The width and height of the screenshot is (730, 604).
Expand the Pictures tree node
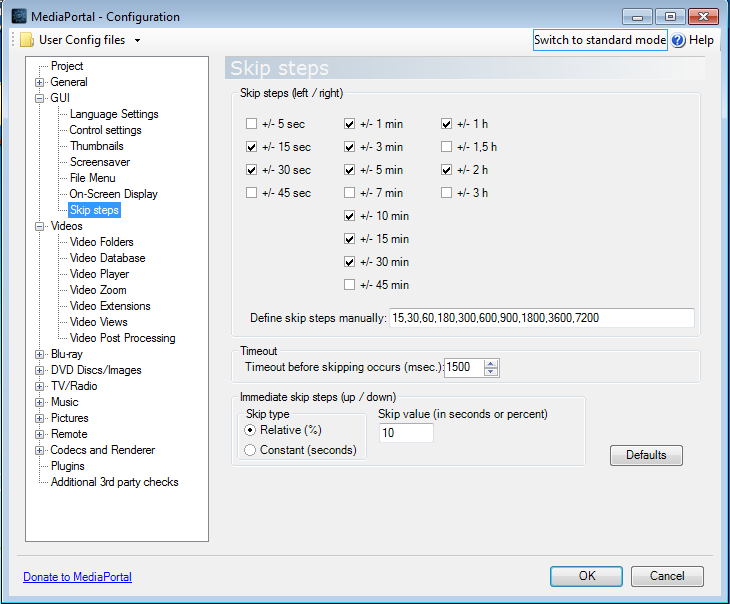click(40, 418)
